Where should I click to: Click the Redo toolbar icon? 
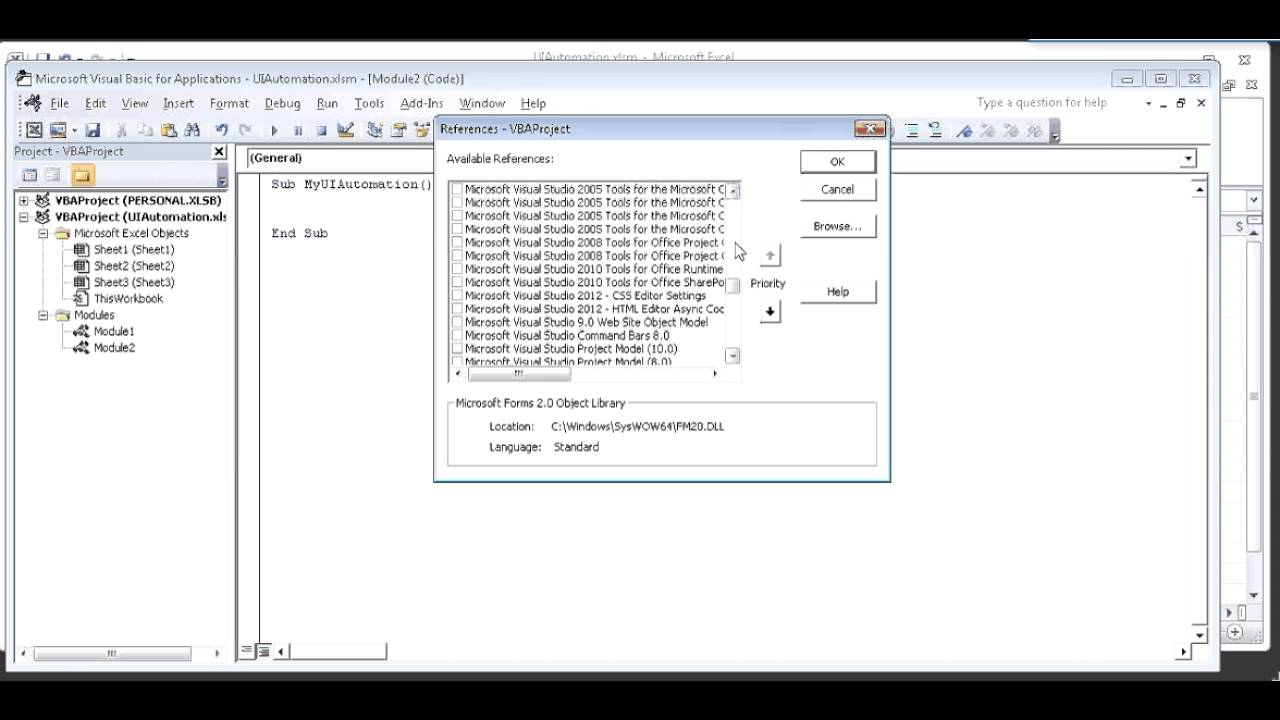click(245, 130)
